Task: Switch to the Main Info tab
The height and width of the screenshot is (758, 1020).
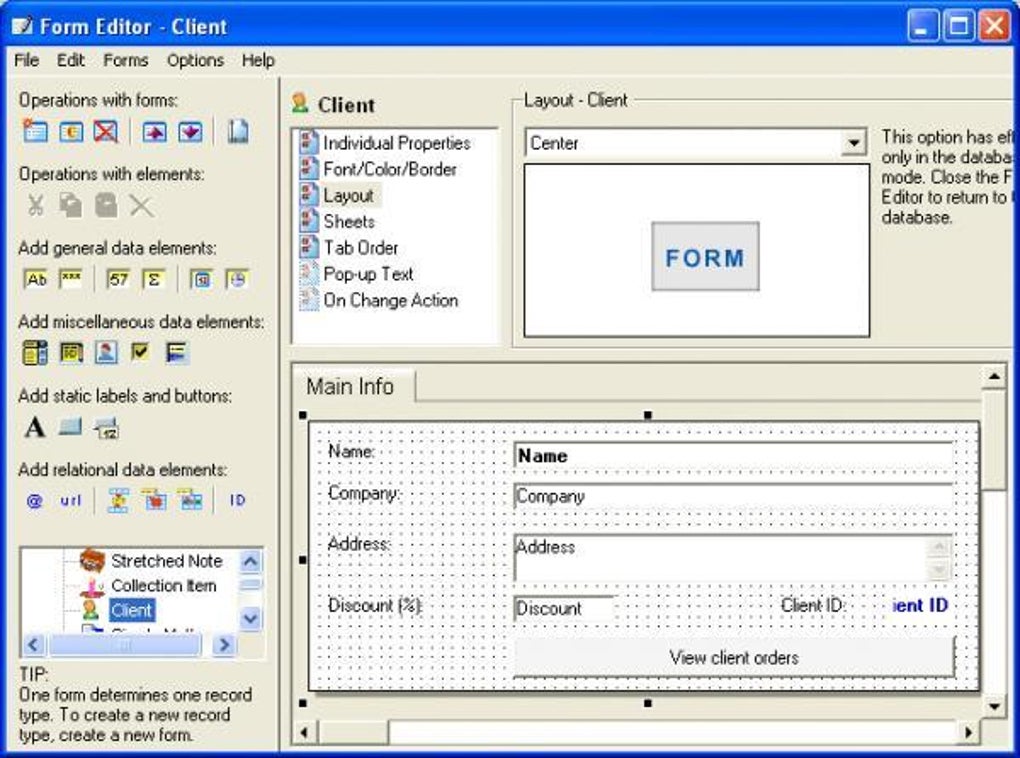Action: point(349,385)
